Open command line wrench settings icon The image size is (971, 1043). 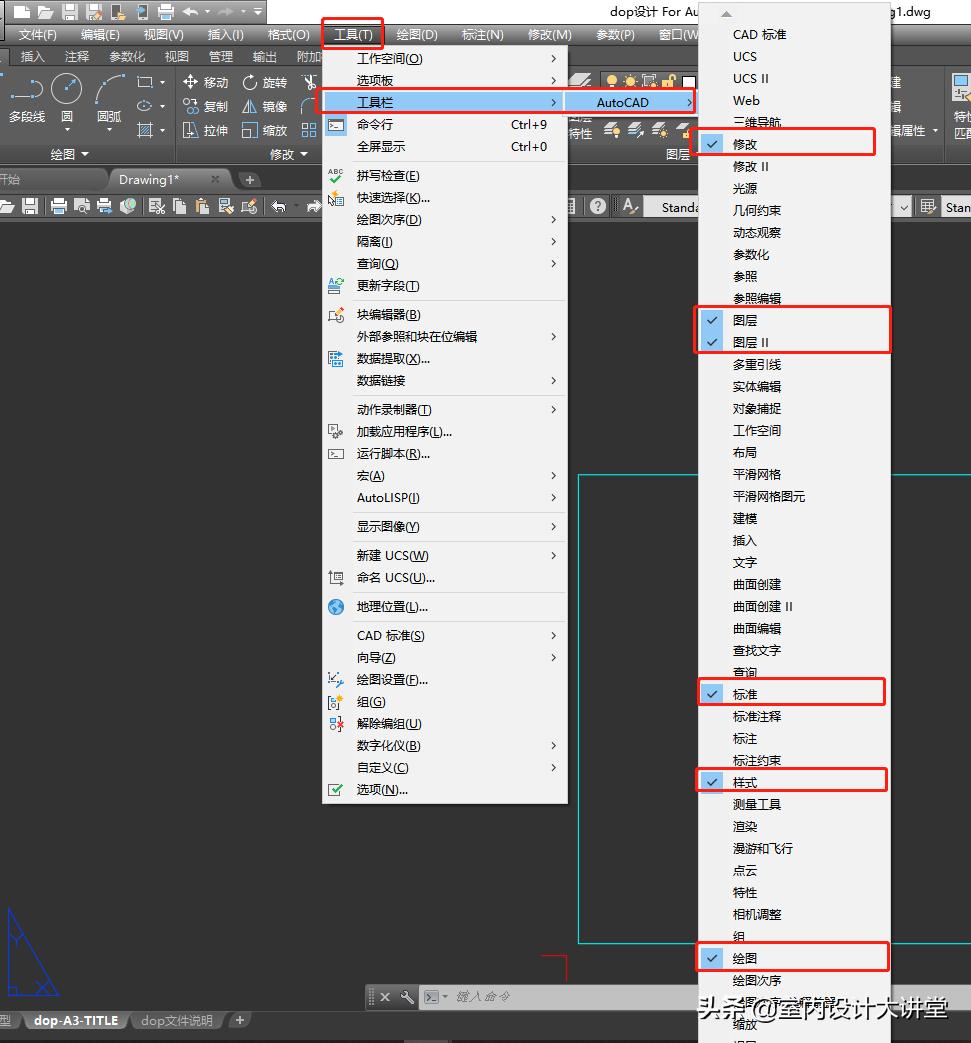pos(407,997)
